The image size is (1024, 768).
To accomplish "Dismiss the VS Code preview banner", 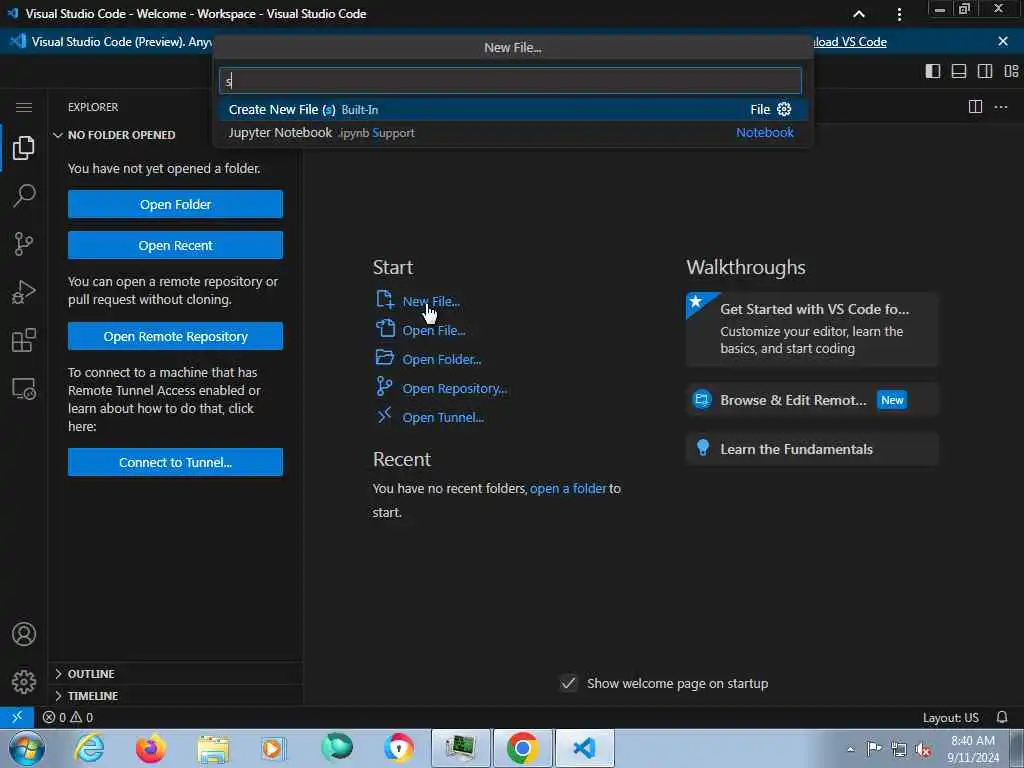I will click(1003, 41).
